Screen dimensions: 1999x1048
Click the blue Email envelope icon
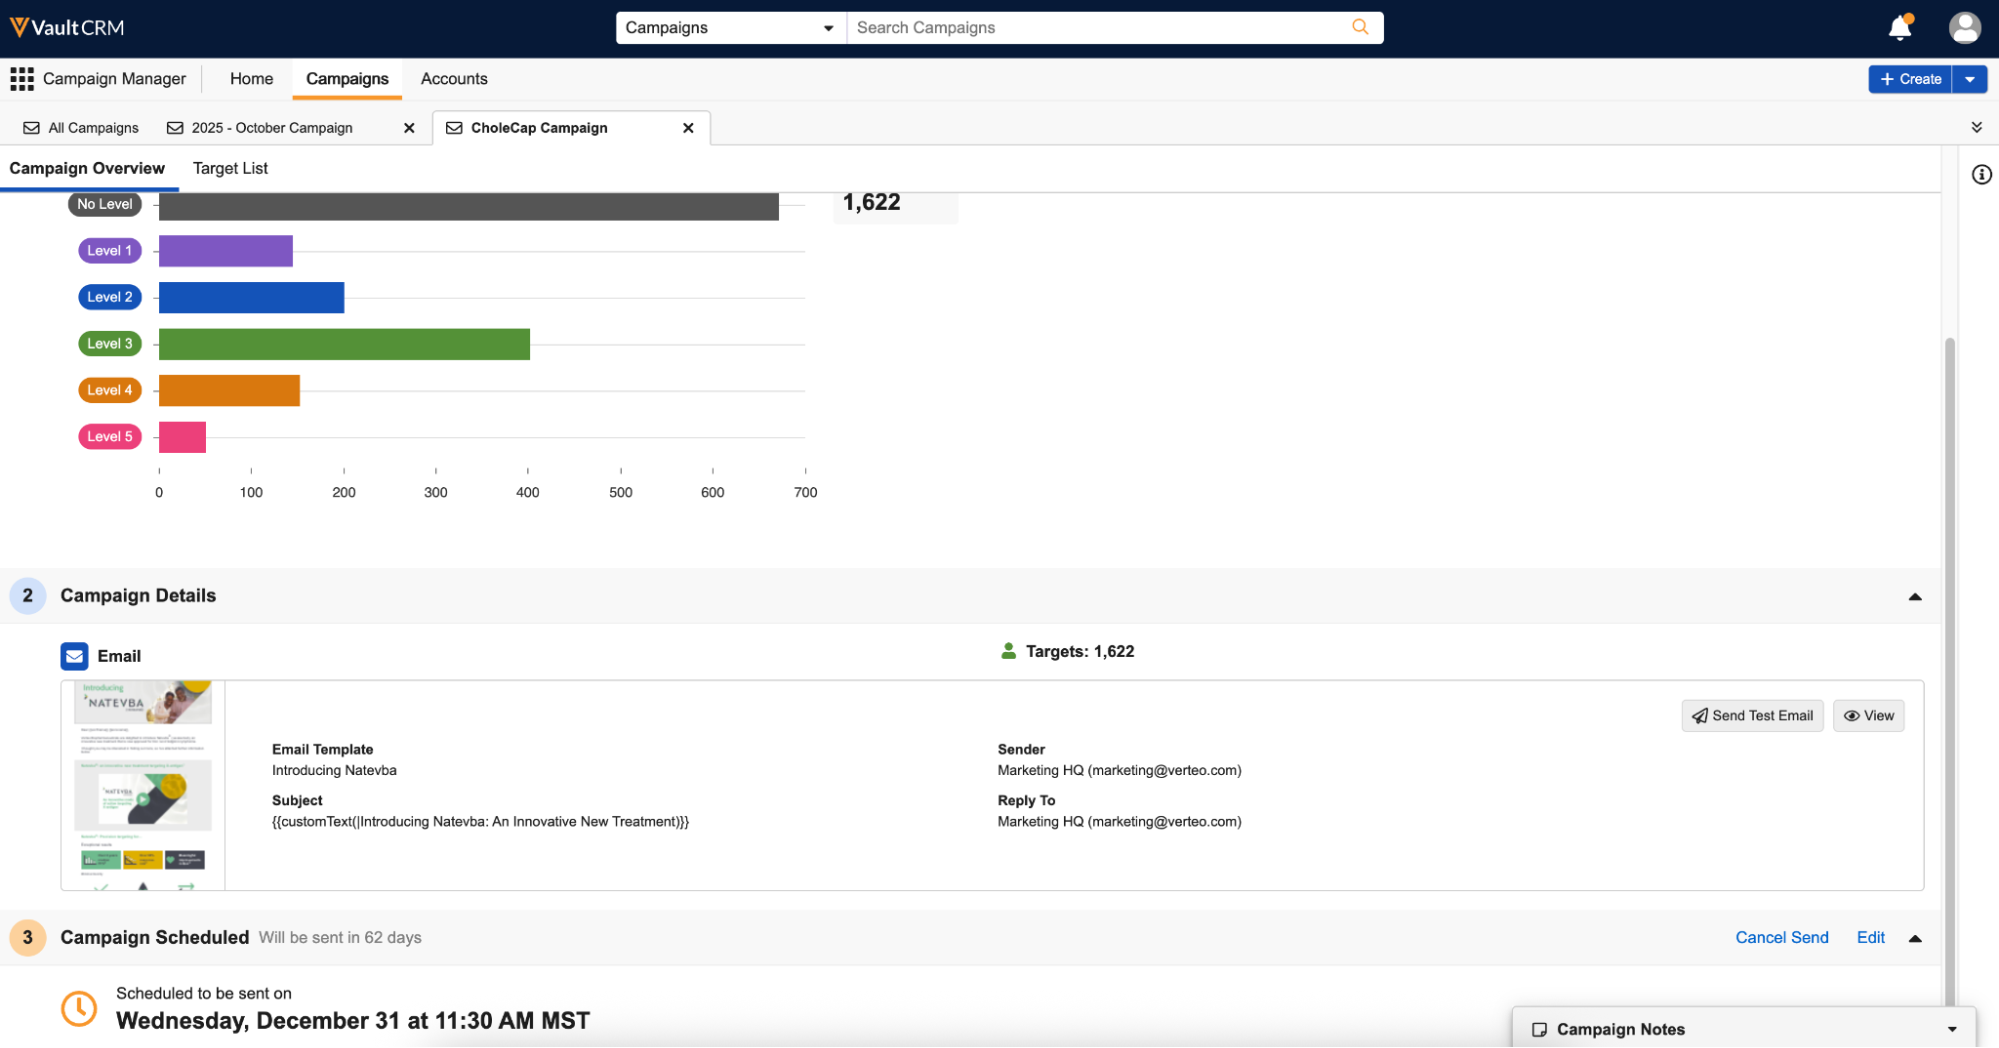pos(75,656)
